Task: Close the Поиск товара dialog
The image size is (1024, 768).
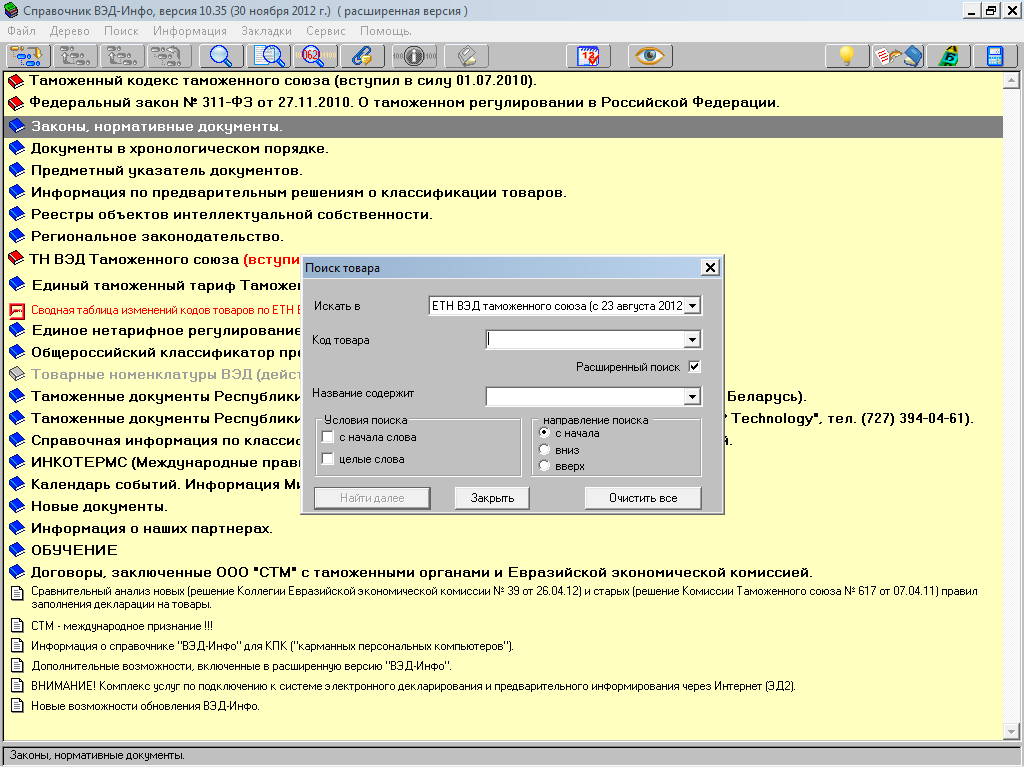Action: pyautogui.click(x=710, y=267)
